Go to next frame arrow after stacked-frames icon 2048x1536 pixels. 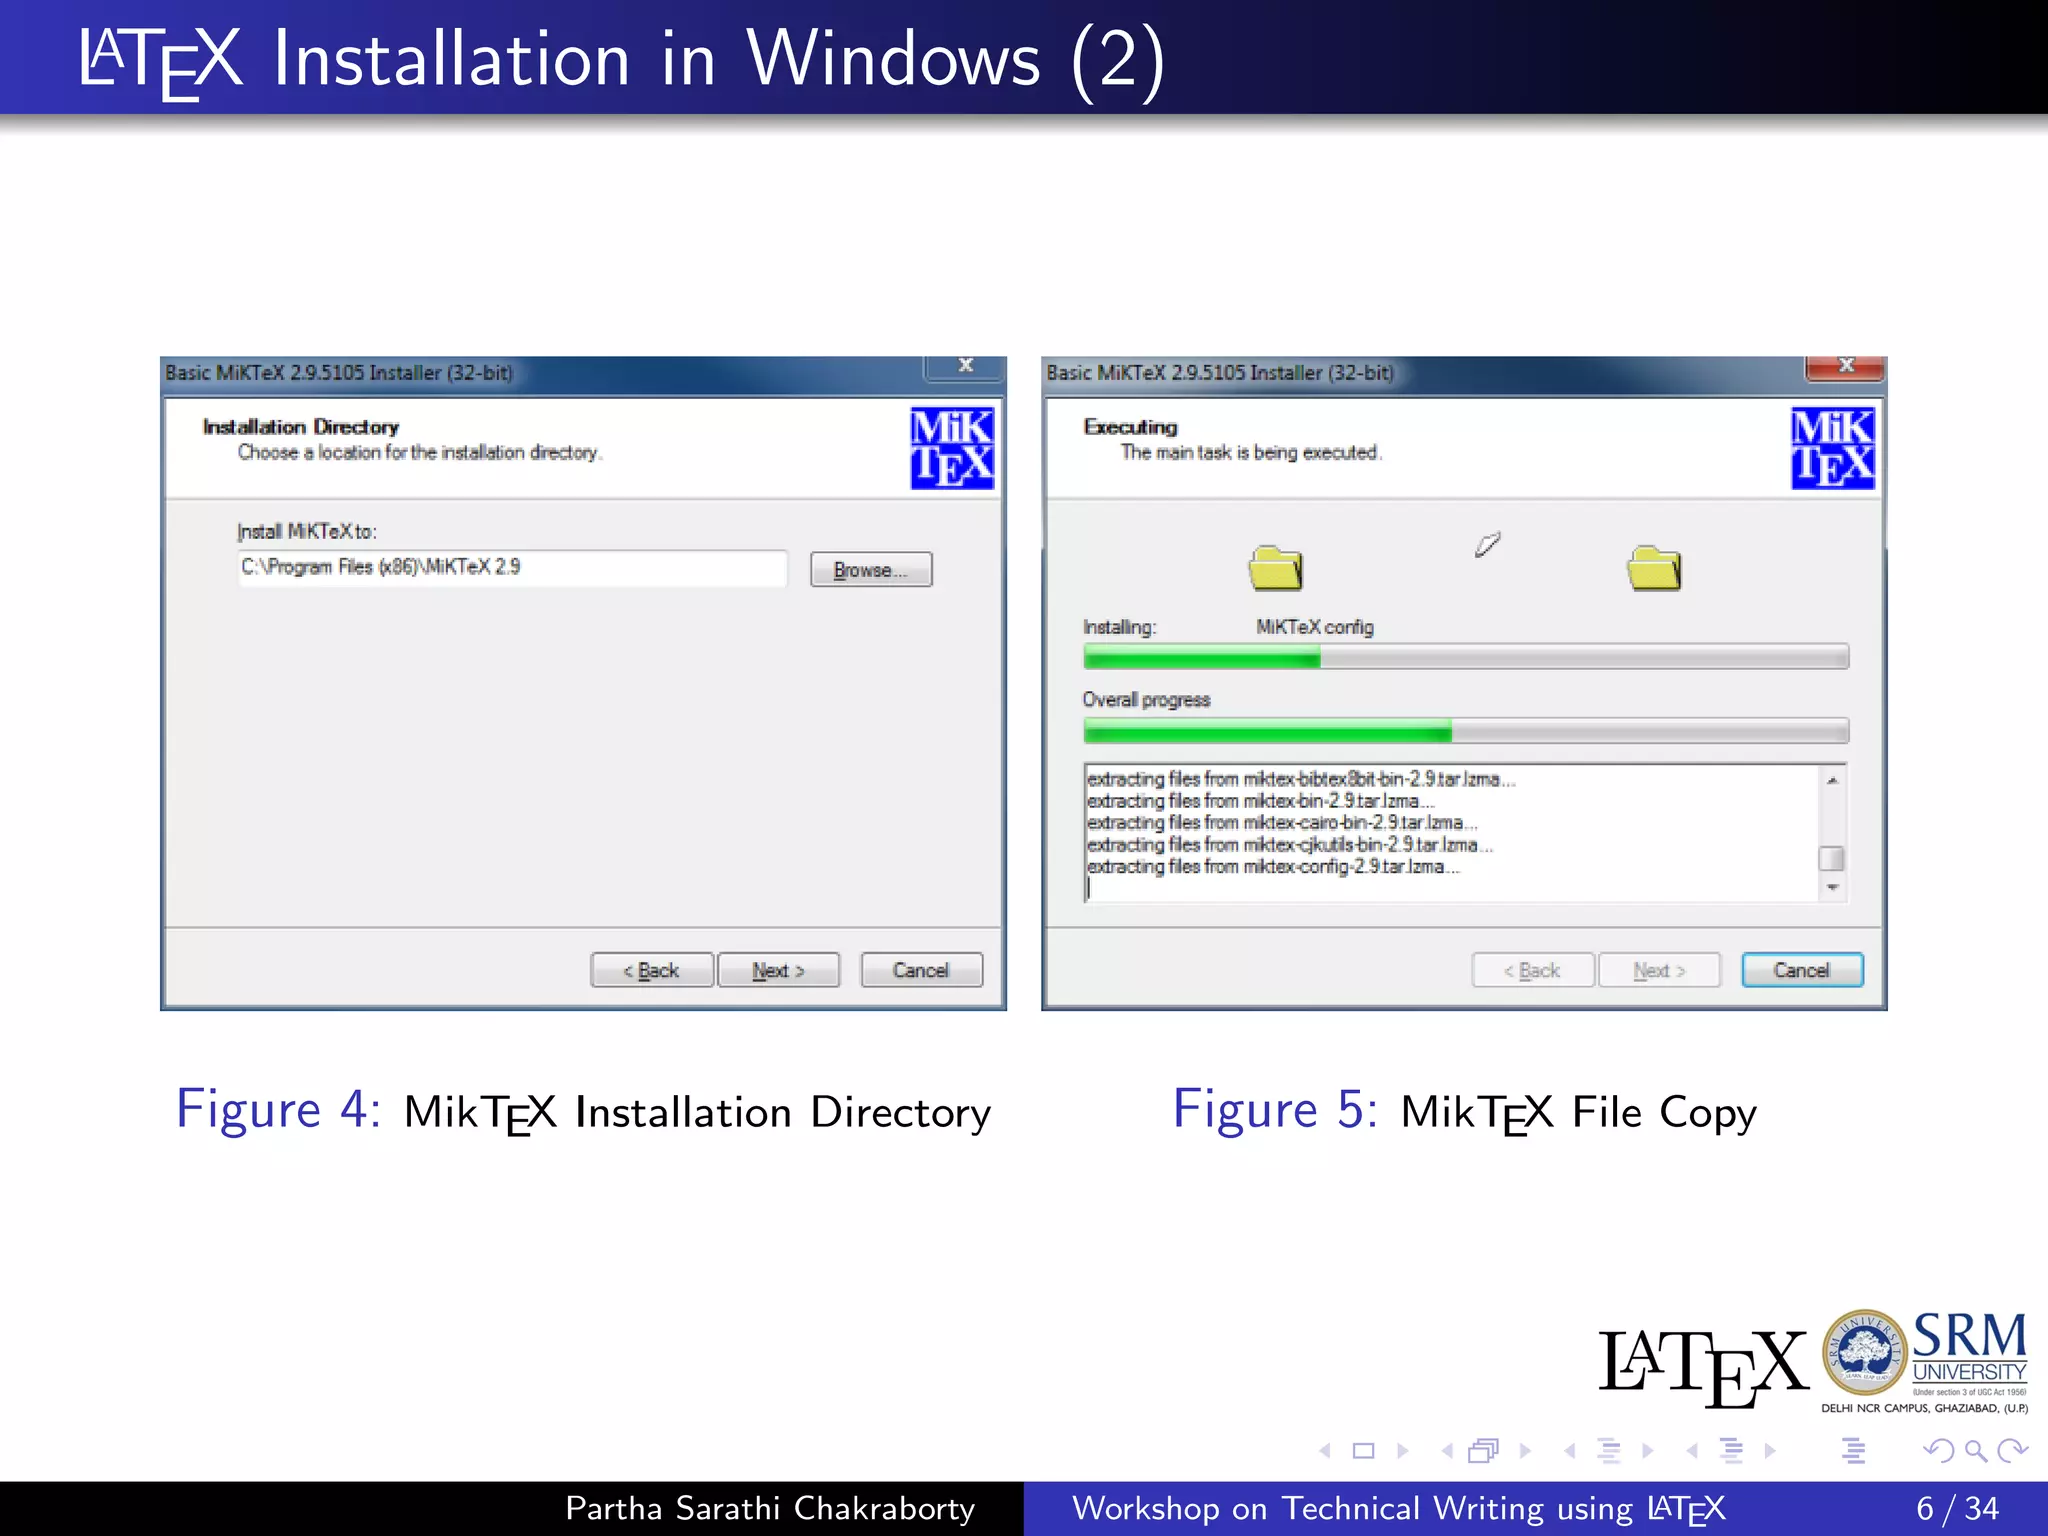coord(1525,1450)
